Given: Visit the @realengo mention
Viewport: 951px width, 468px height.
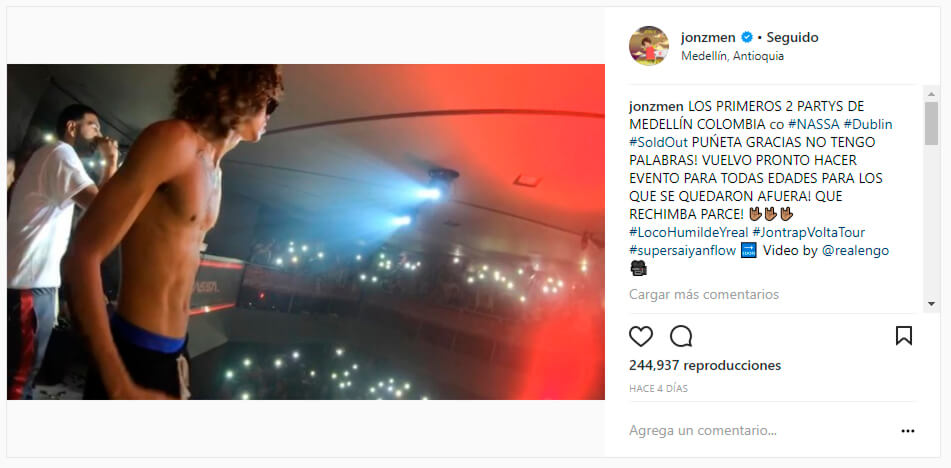Looking at the screenshot, I should tap(855, 251).
